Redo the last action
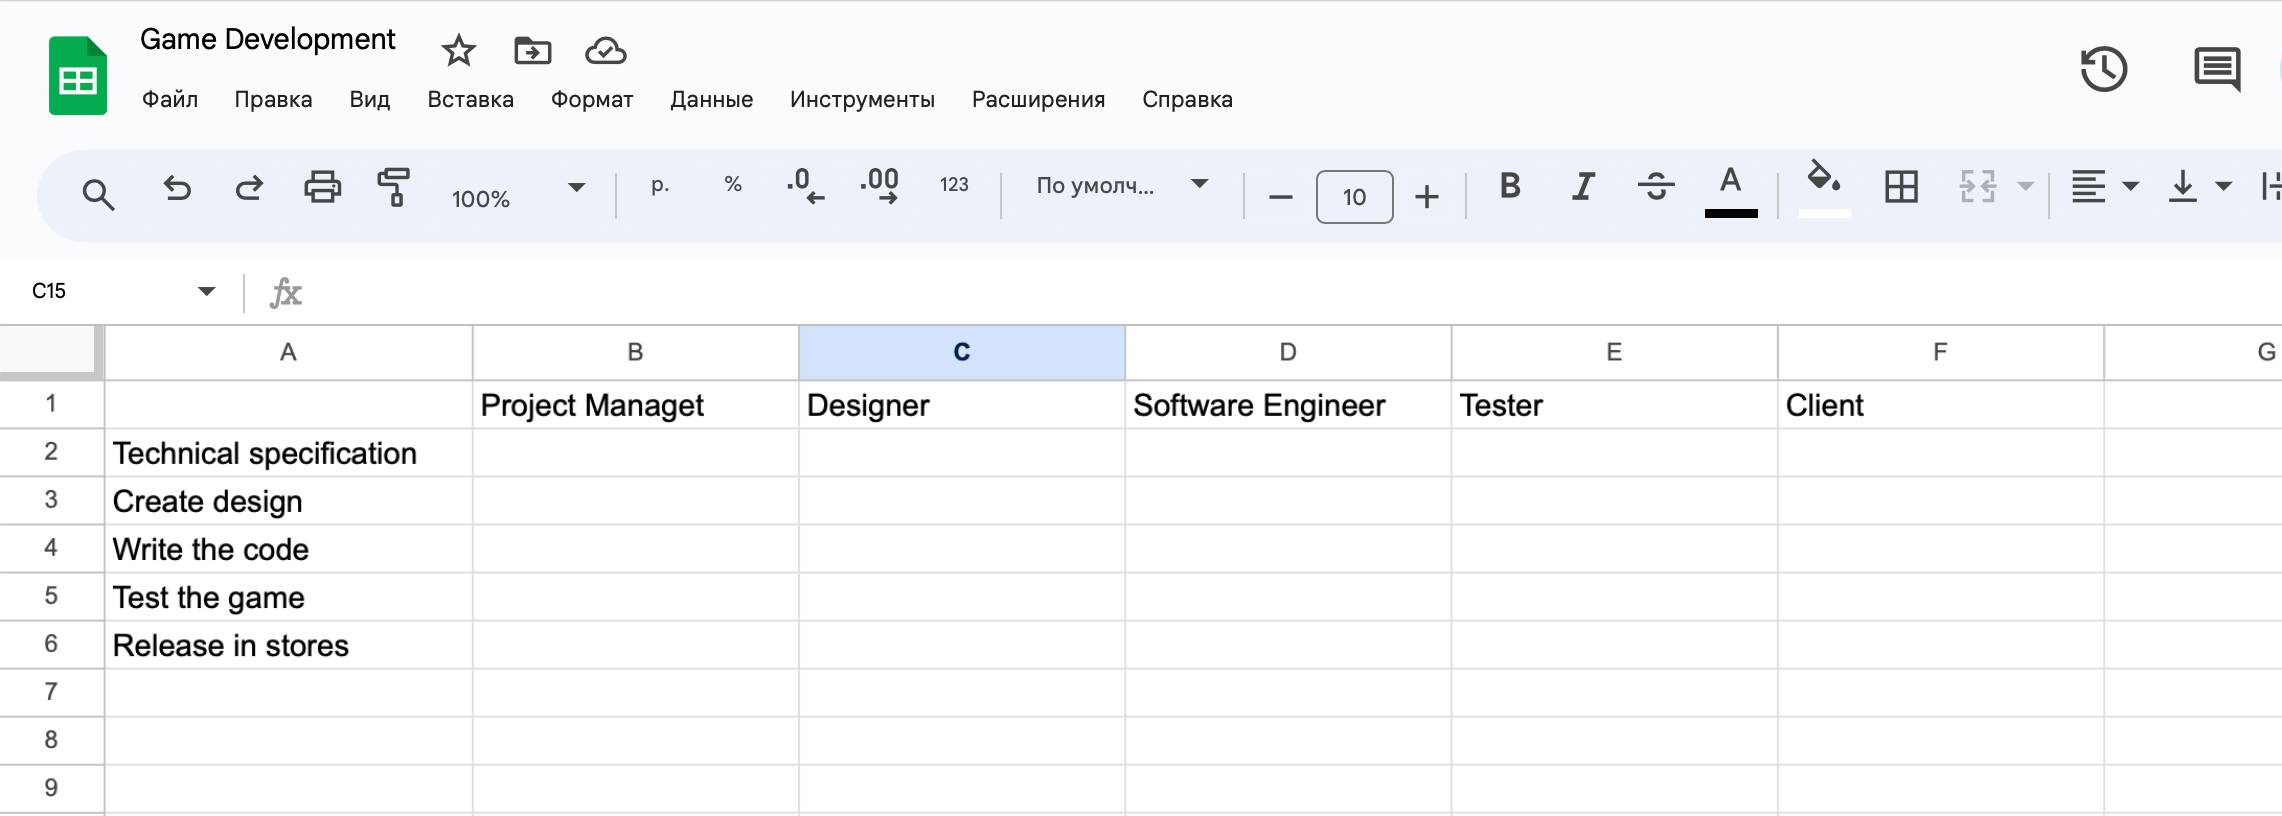 pos(249,188)
